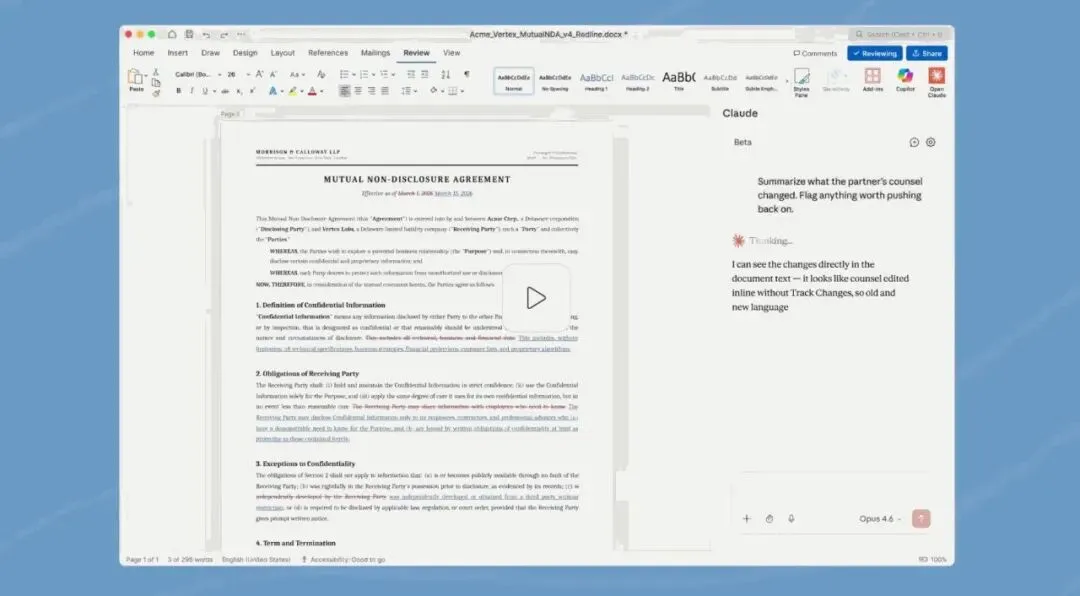The image size is (1080, 596).
Task: Open the Styles Pane
Action: point(801,81)
